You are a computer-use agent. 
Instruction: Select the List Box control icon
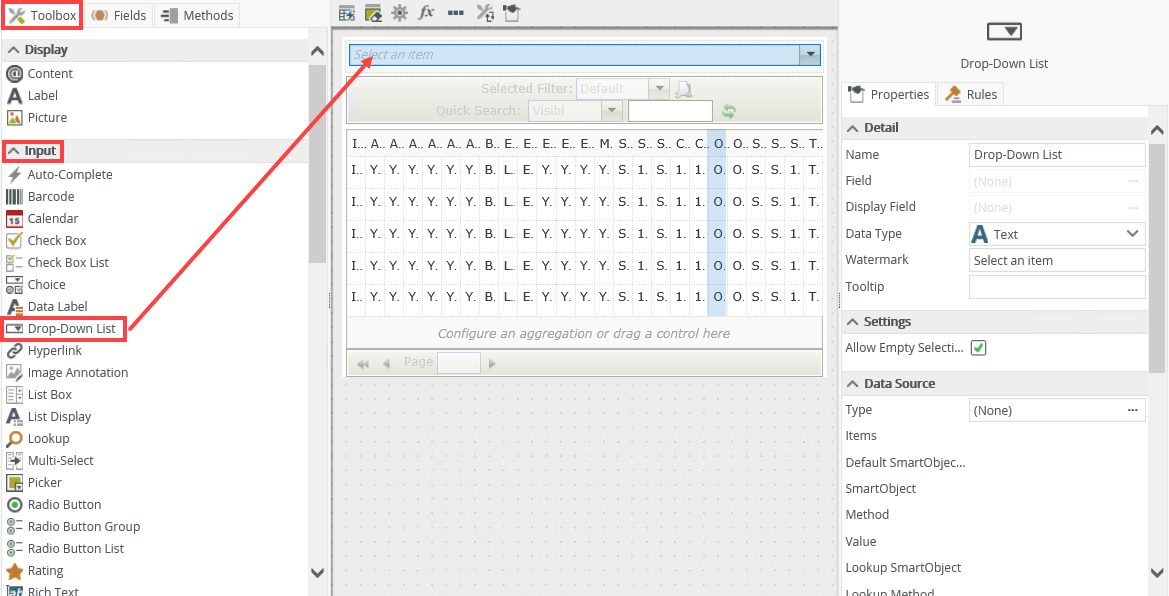(14, 395)
